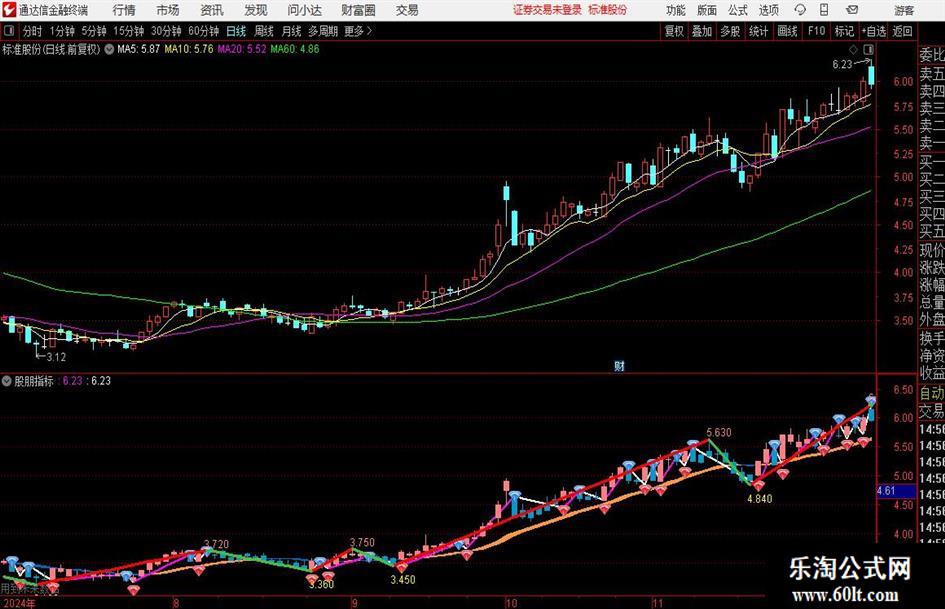Click the 标准股份(日线 前复权) chart title
This screenshot has width=945, height=609.
[x=51, y=49]
